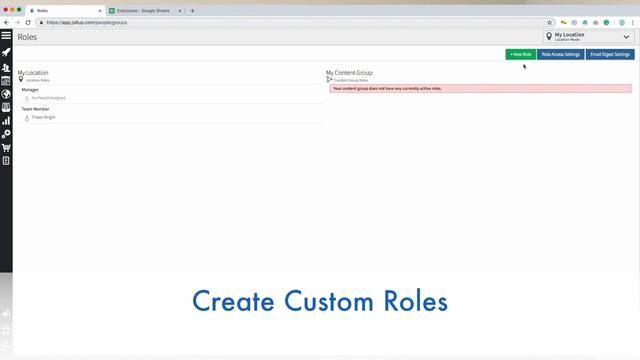640x360 pixels.
Task: Click the yellow key extension icon
Action: click(x=564, y=22)
